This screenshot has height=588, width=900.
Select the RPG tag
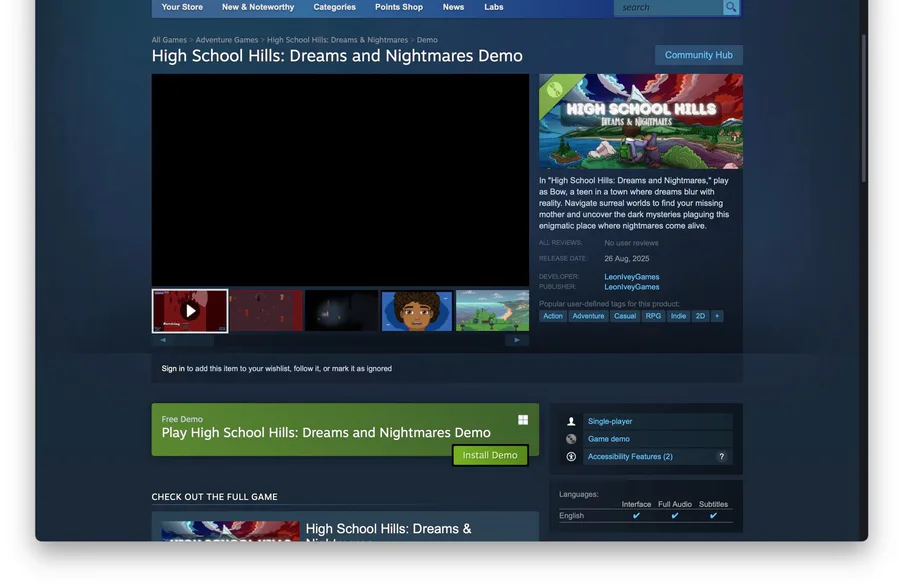point(653,316)
